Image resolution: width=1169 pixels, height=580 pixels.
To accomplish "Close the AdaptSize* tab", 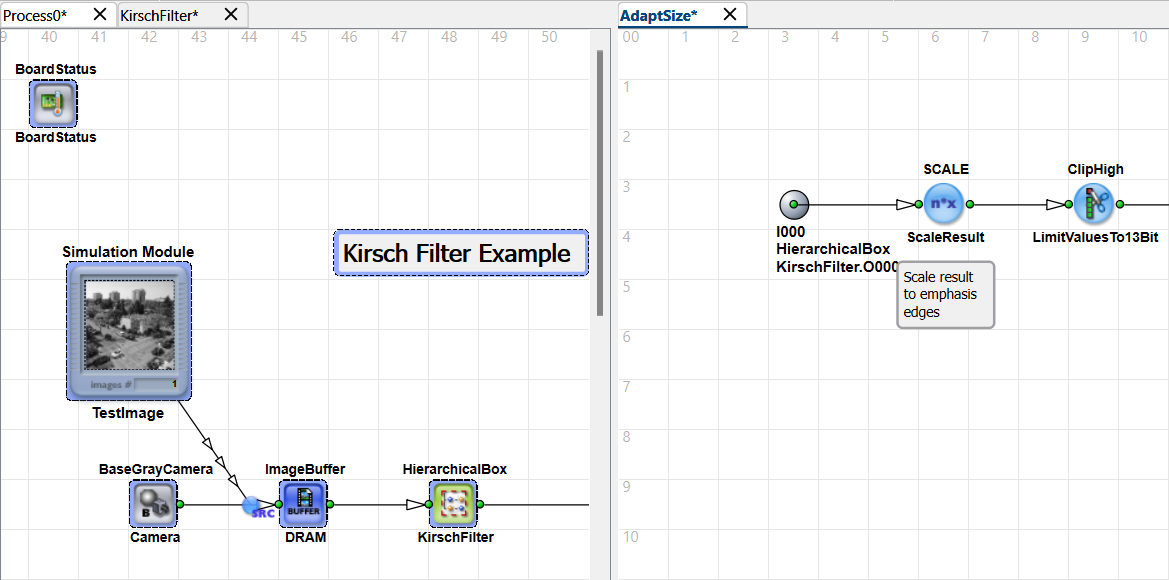I will coord(730,14).
